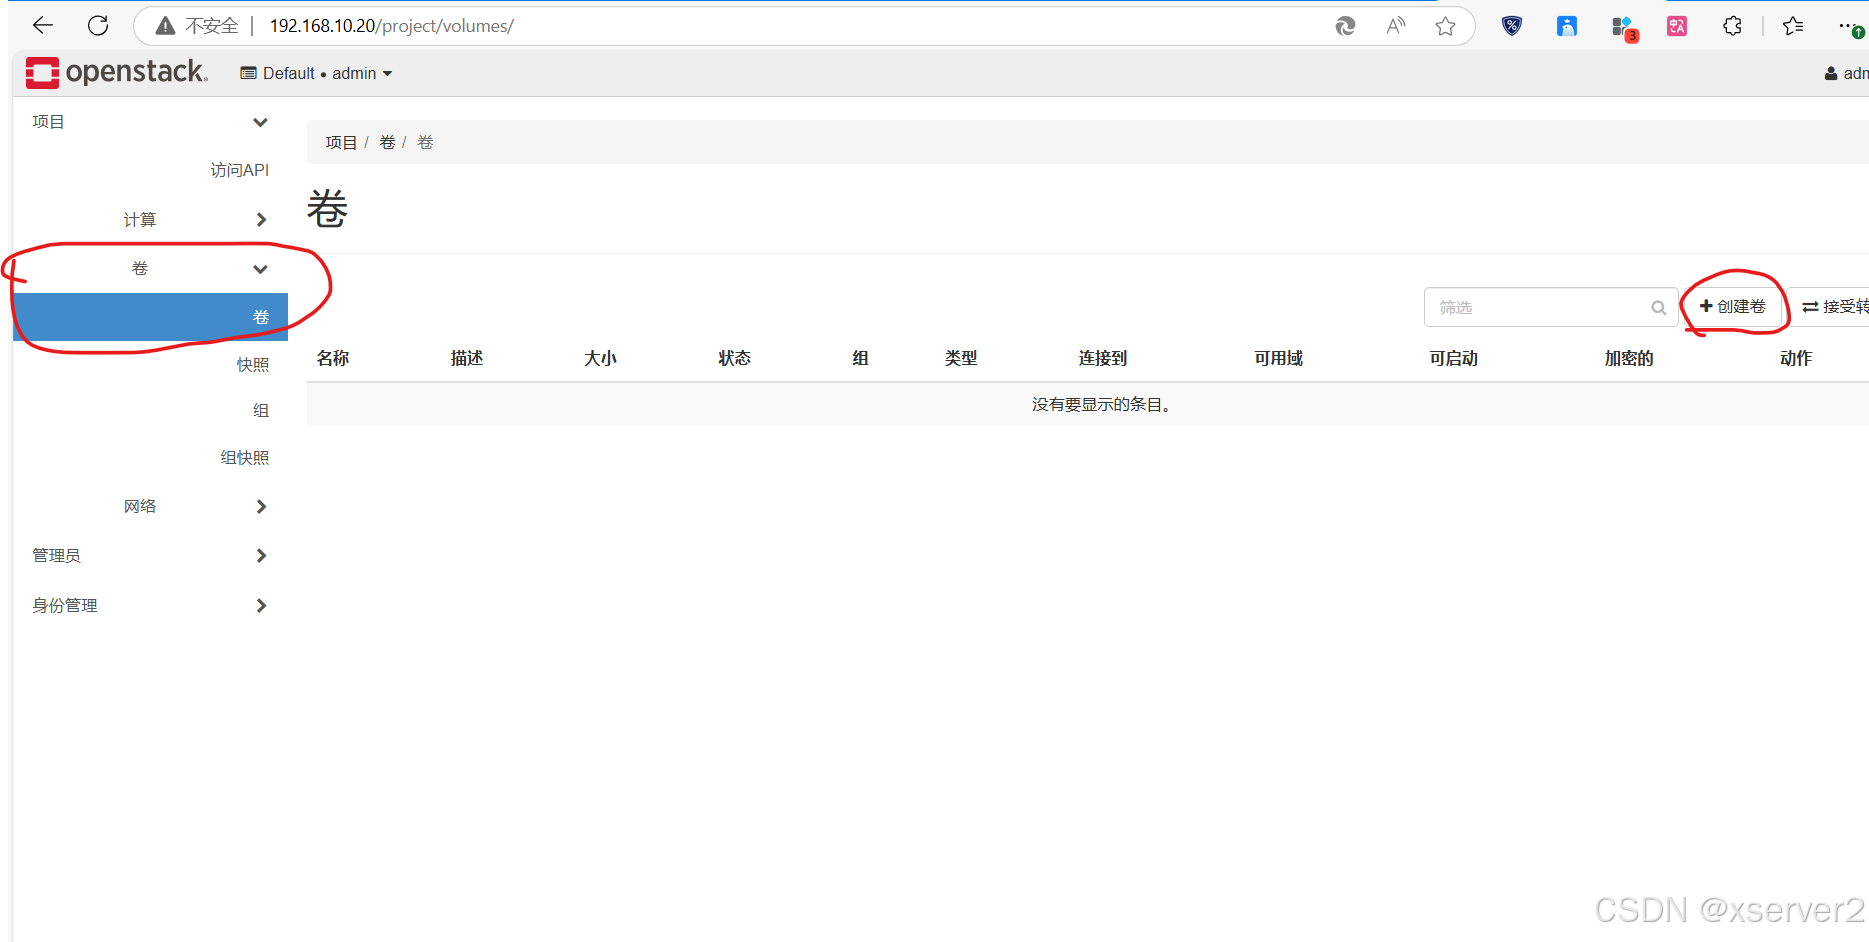Sort by the 类型 column header

(x=961, y=358)
